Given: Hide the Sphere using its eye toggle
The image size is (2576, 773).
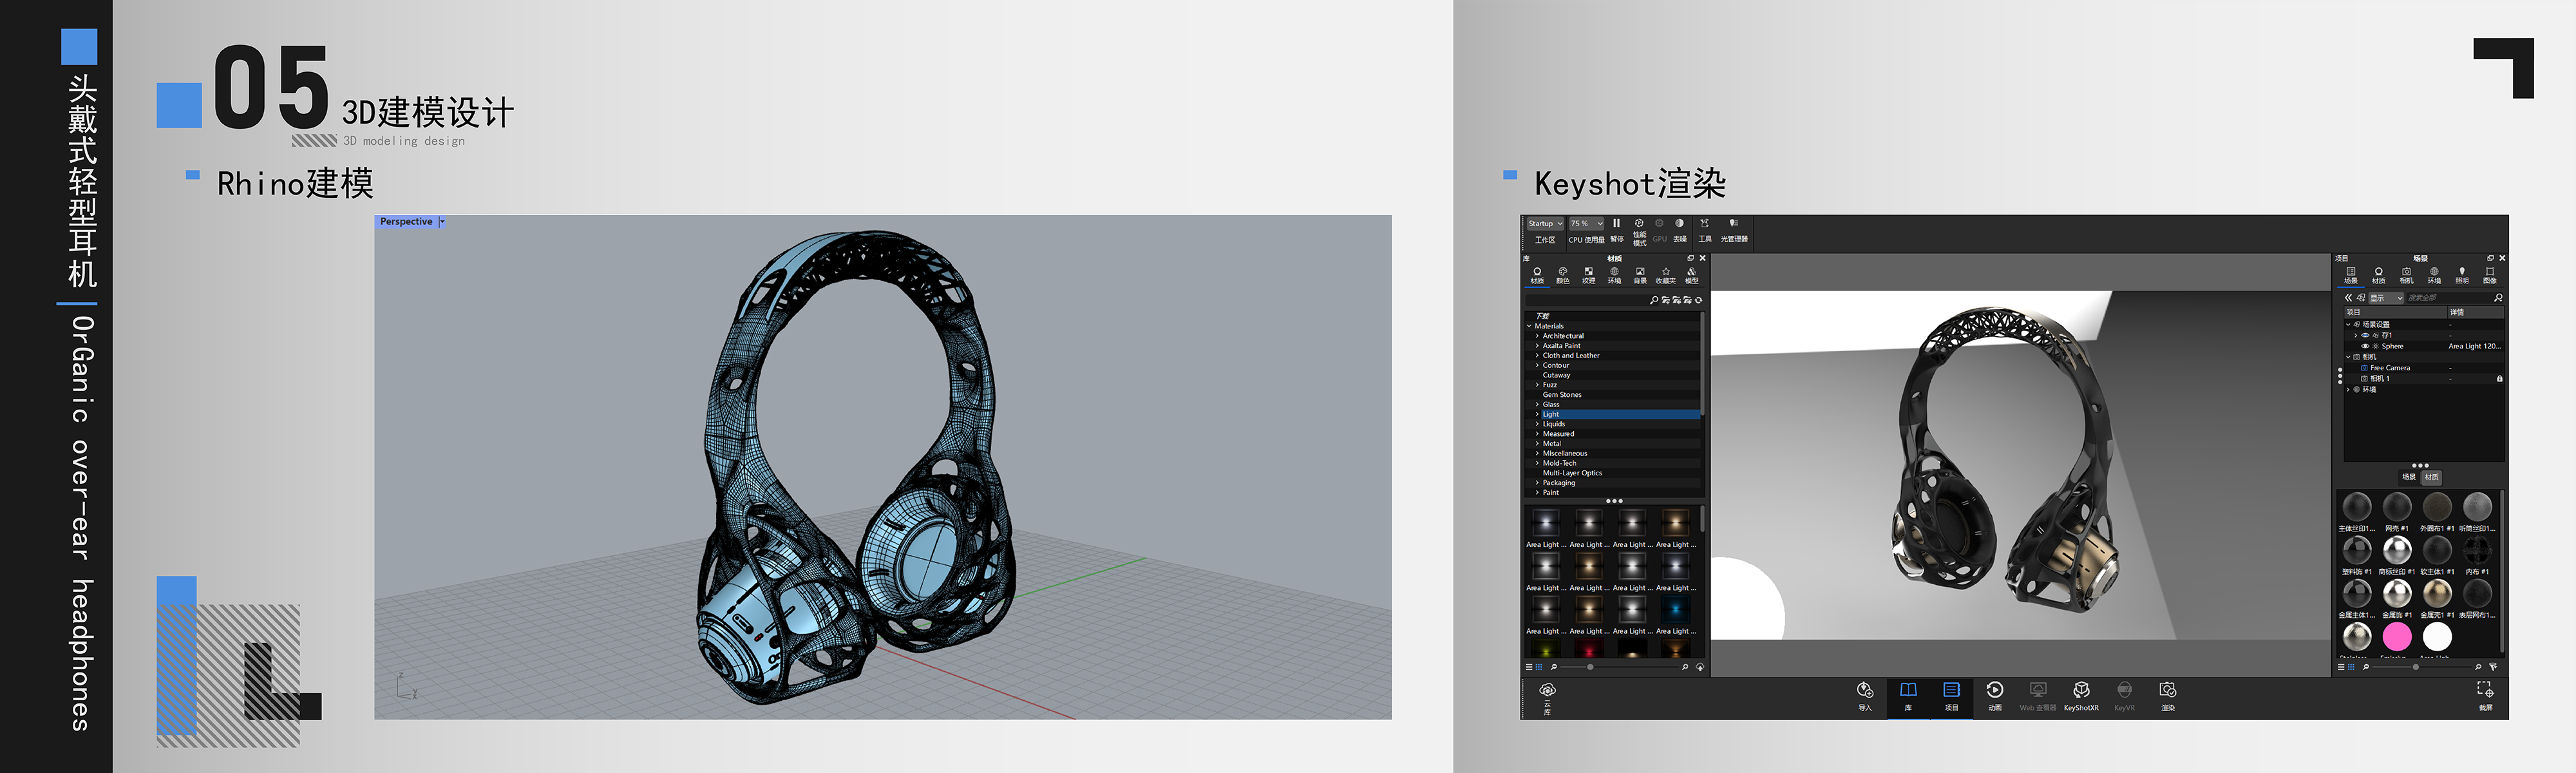Looking at the screenshot, I should pyautogui.click(x=2365, y=346).
